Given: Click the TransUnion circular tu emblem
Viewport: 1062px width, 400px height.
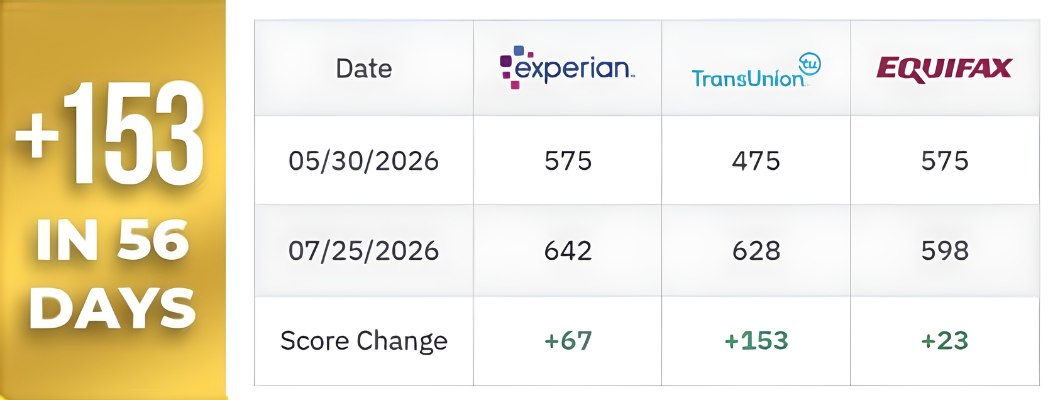Looking at the screenshot, I should pos(809,64).
